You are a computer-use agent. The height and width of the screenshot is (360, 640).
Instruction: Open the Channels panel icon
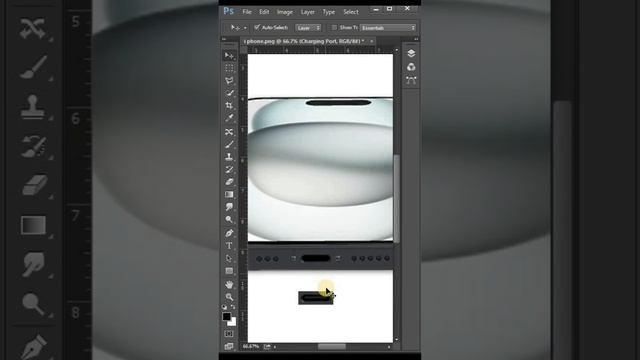click(411, 67)
